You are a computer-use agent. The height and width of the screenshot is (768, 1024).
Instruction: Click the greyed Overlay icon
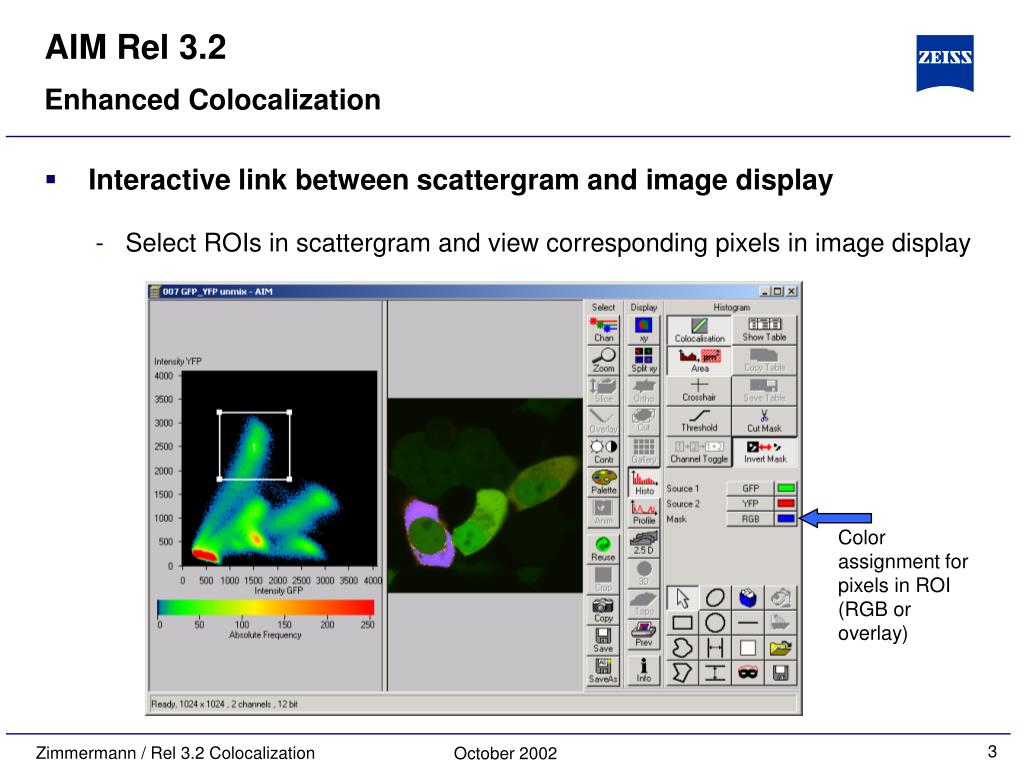point(603,421)
